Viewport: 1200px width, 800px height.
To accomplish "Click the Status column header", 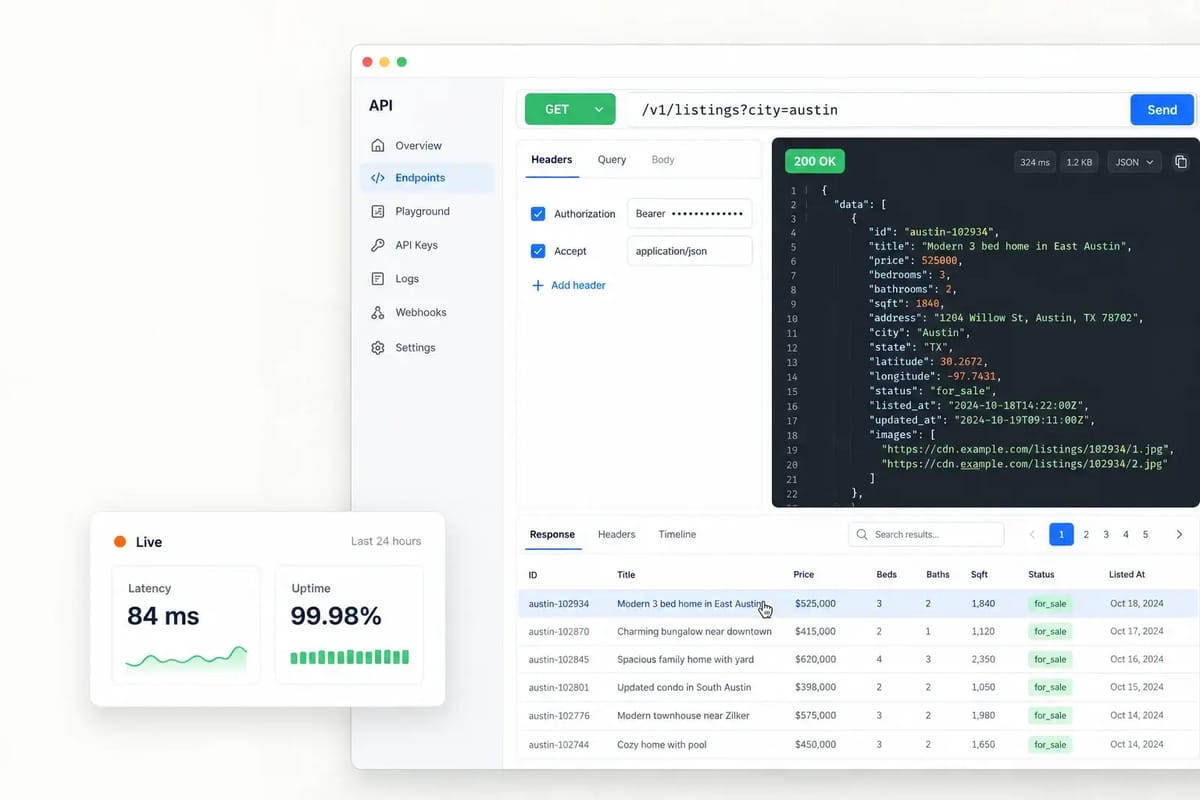I will click(x=1041, y=574).
